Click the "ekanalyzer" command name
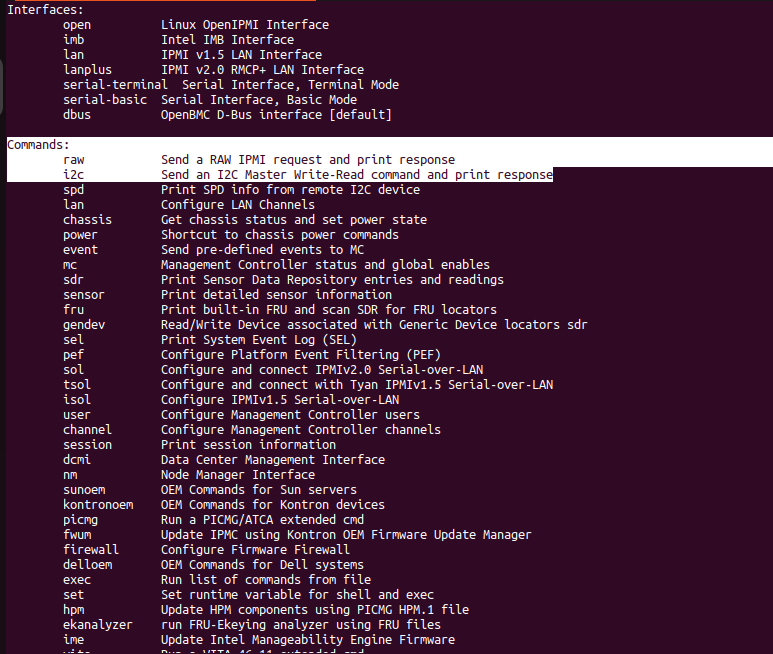 pyautogui.click(x=97, y=625)
